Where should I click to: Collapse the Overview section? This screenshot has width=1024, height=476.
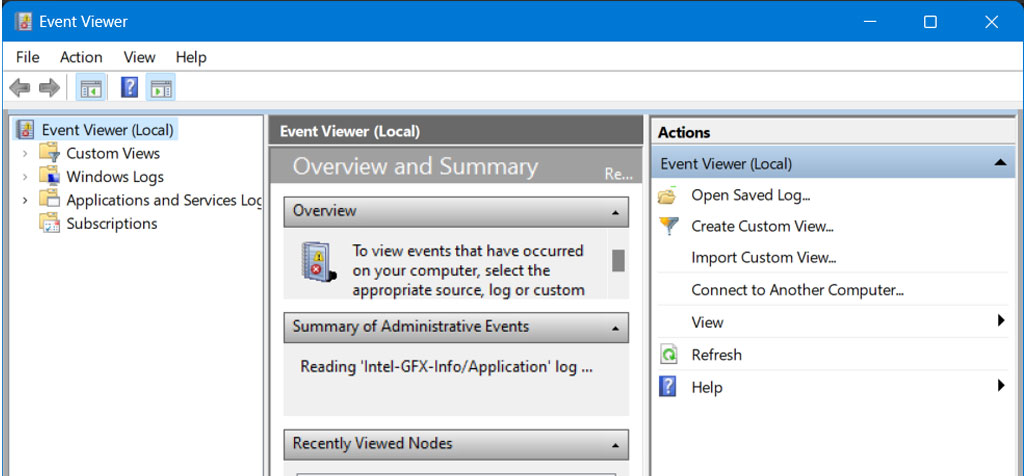click(615, 212)
